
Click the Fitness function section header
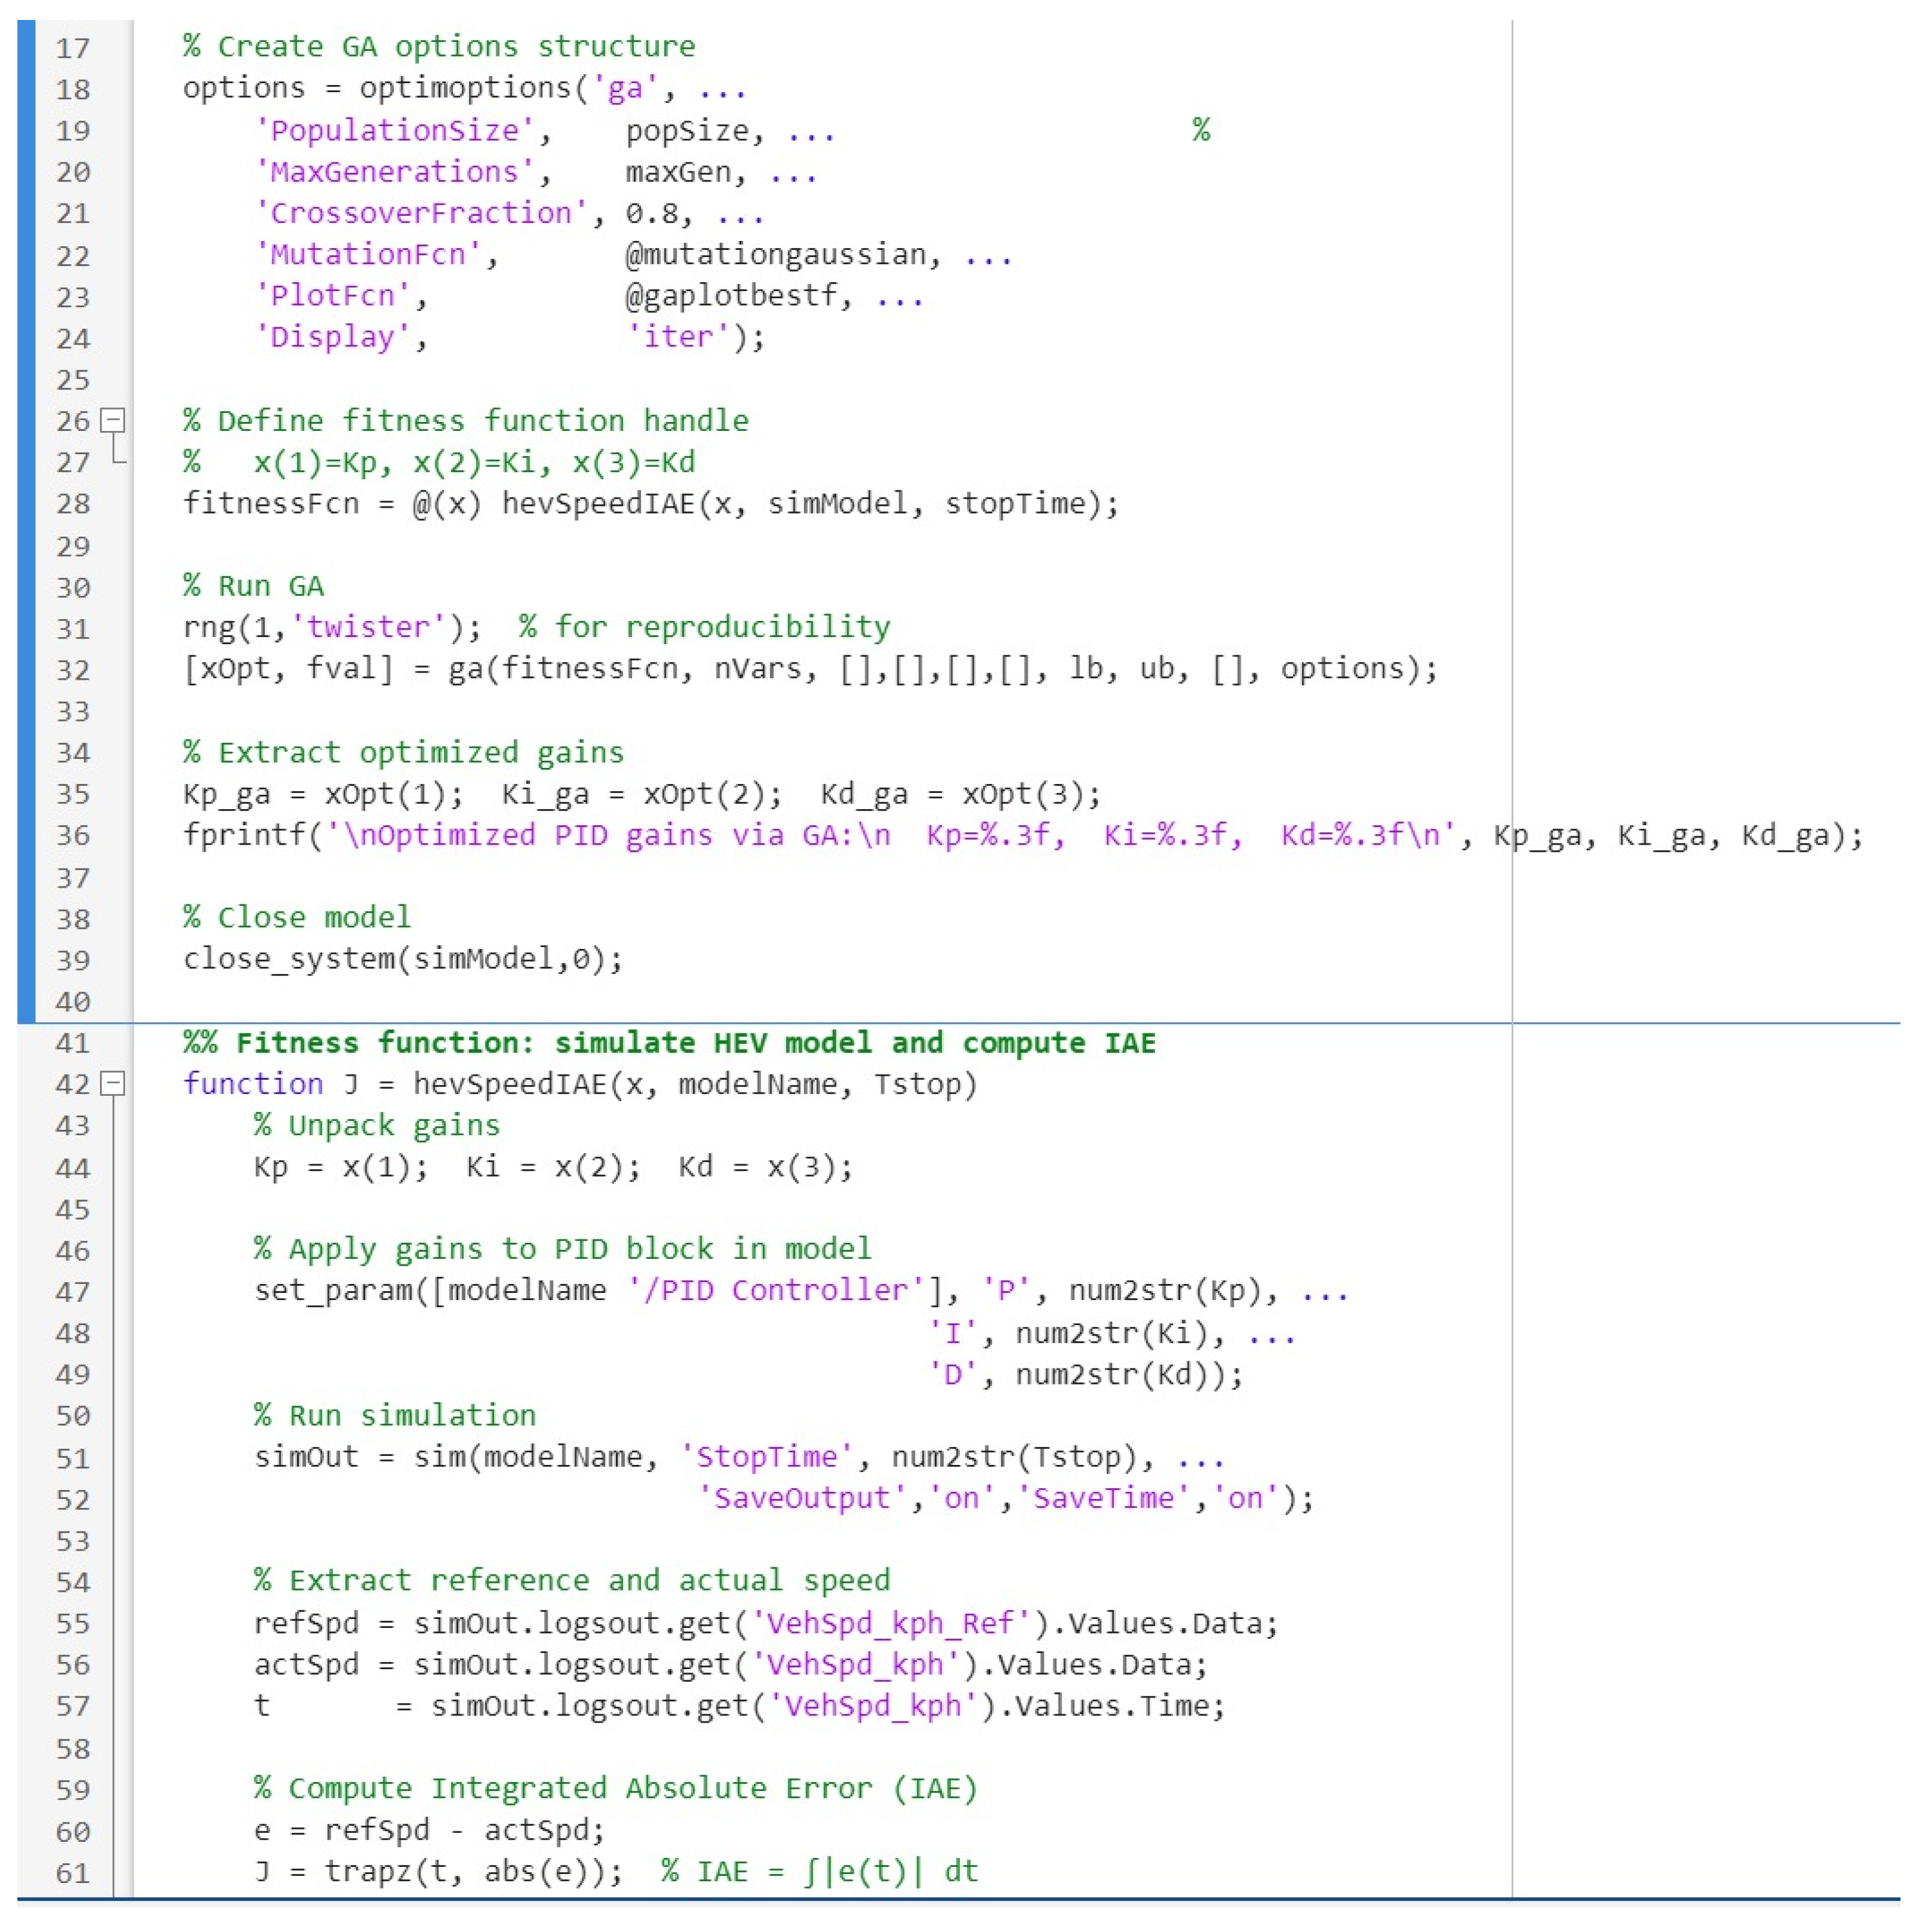669,1043
